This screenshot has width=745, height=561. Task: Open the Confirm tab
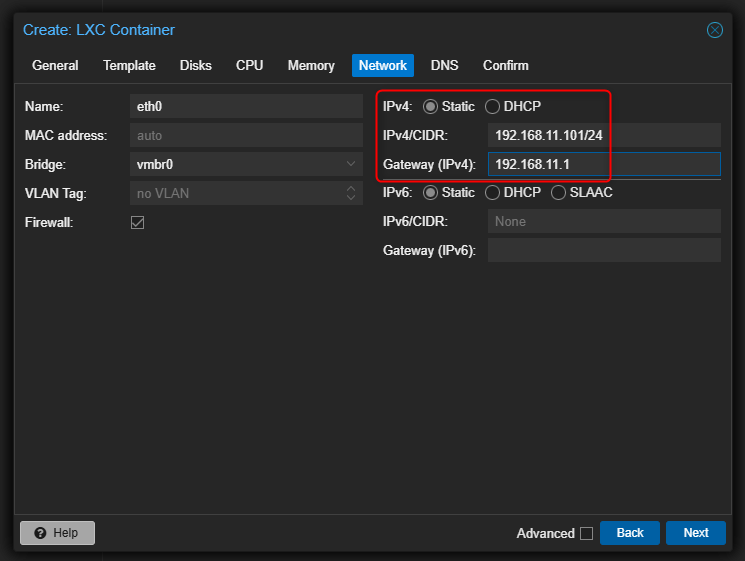[505, 66]
